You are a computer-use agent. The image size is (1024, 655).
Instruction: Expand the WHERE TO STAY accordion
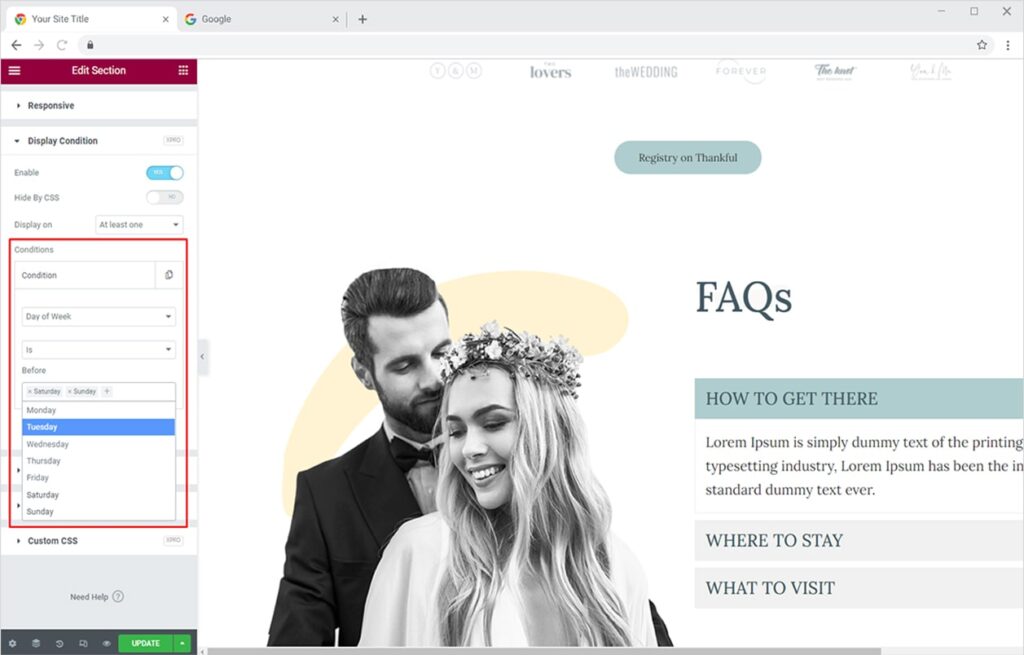[x=774, y=541]
